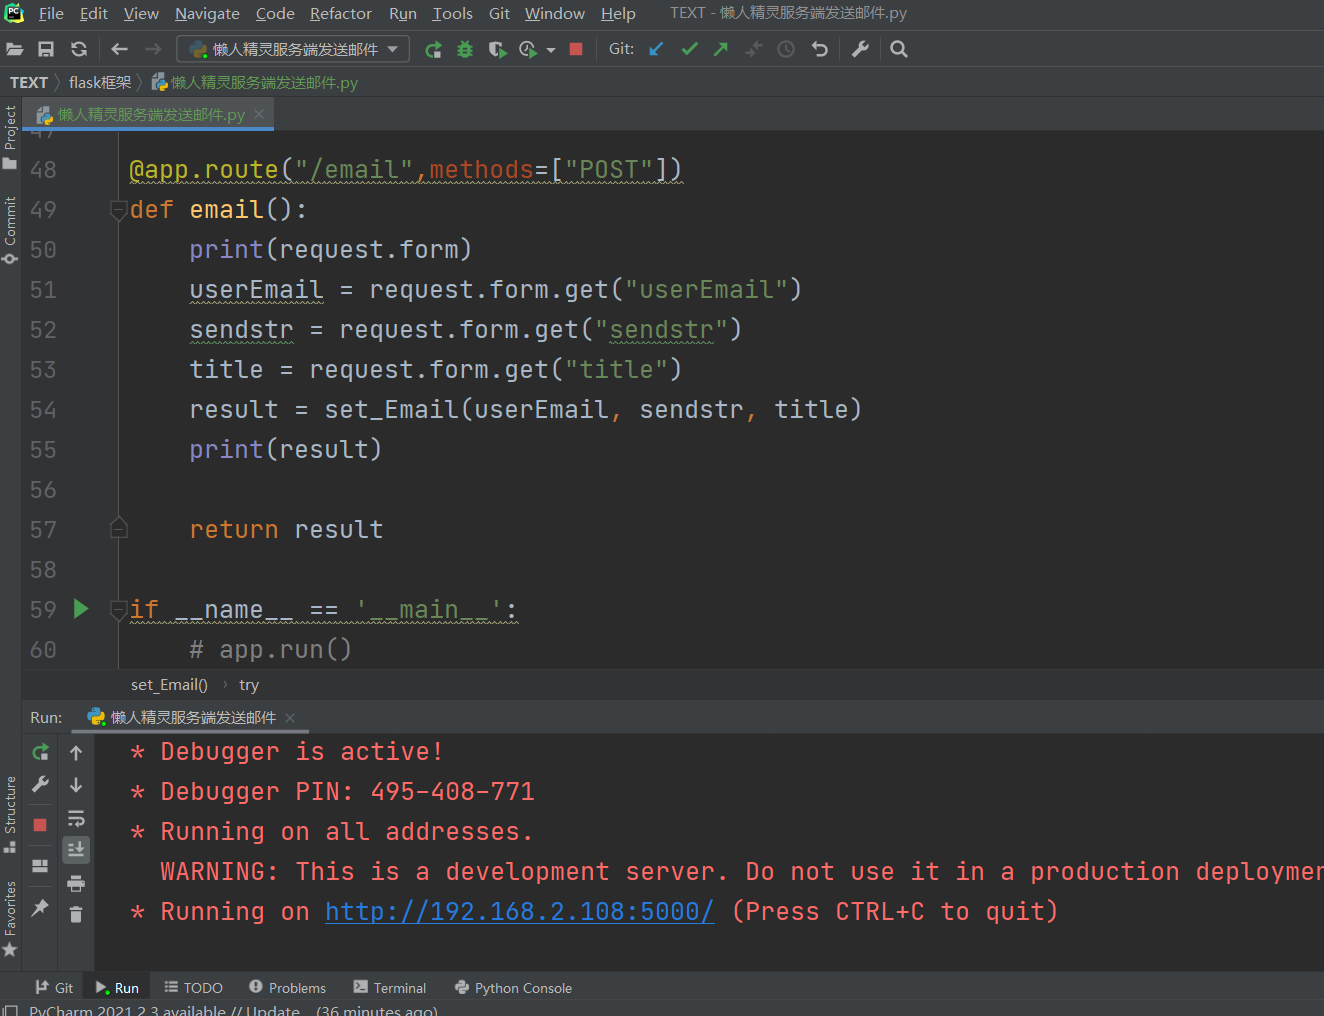Open the Refactor menu

tap(341, 13)
